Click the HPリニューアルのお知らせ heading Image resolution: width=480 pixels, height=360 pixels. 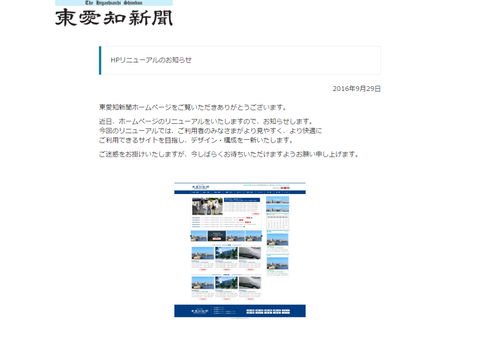151,60
